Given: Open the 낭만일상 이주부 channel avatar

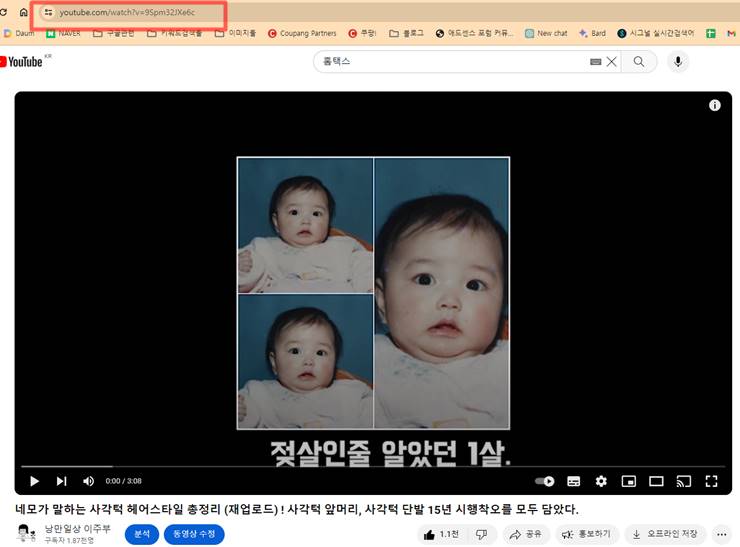Looking at the screenshot, I should (26, 533).
